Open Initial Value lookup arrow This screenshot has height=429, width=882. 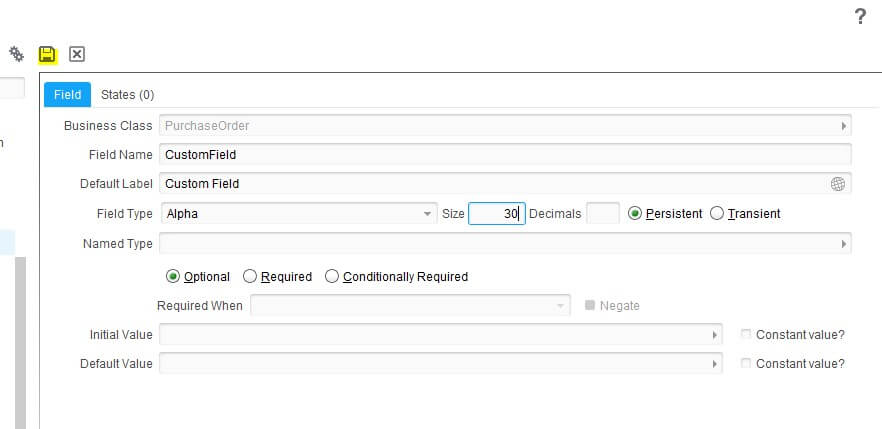click(714, 335)
